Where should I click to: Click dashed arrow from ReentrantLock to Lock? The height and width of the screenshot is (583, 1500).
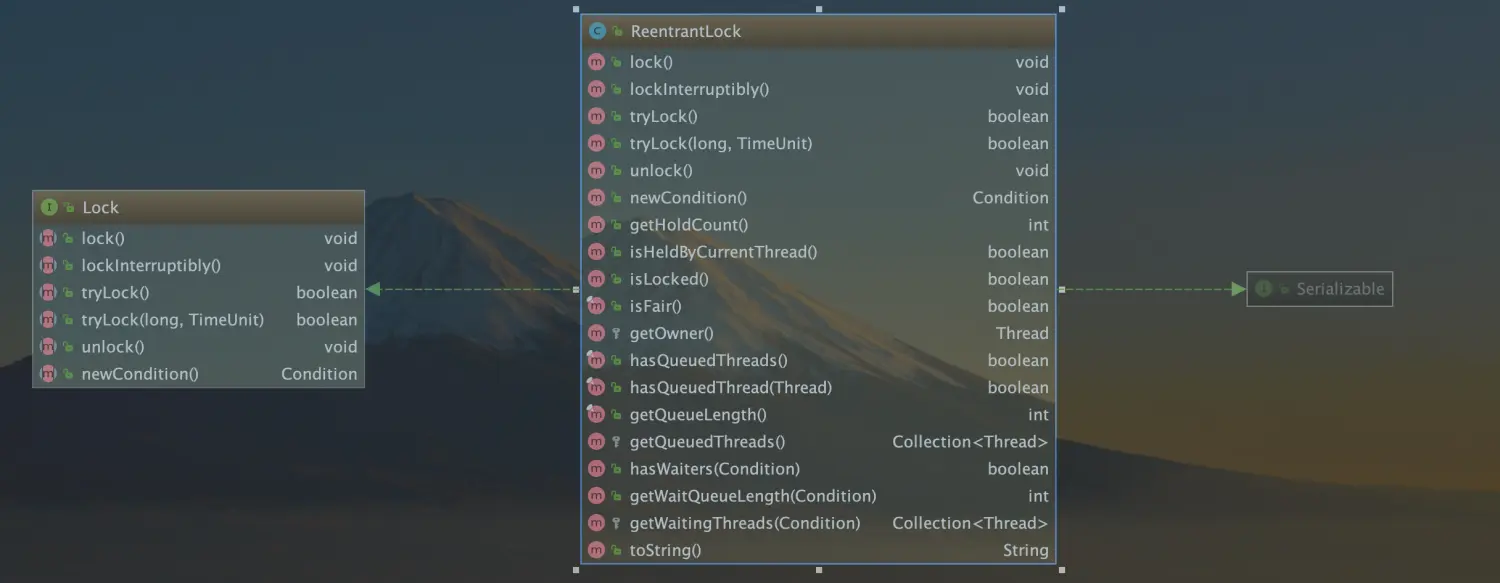[472, 289]
